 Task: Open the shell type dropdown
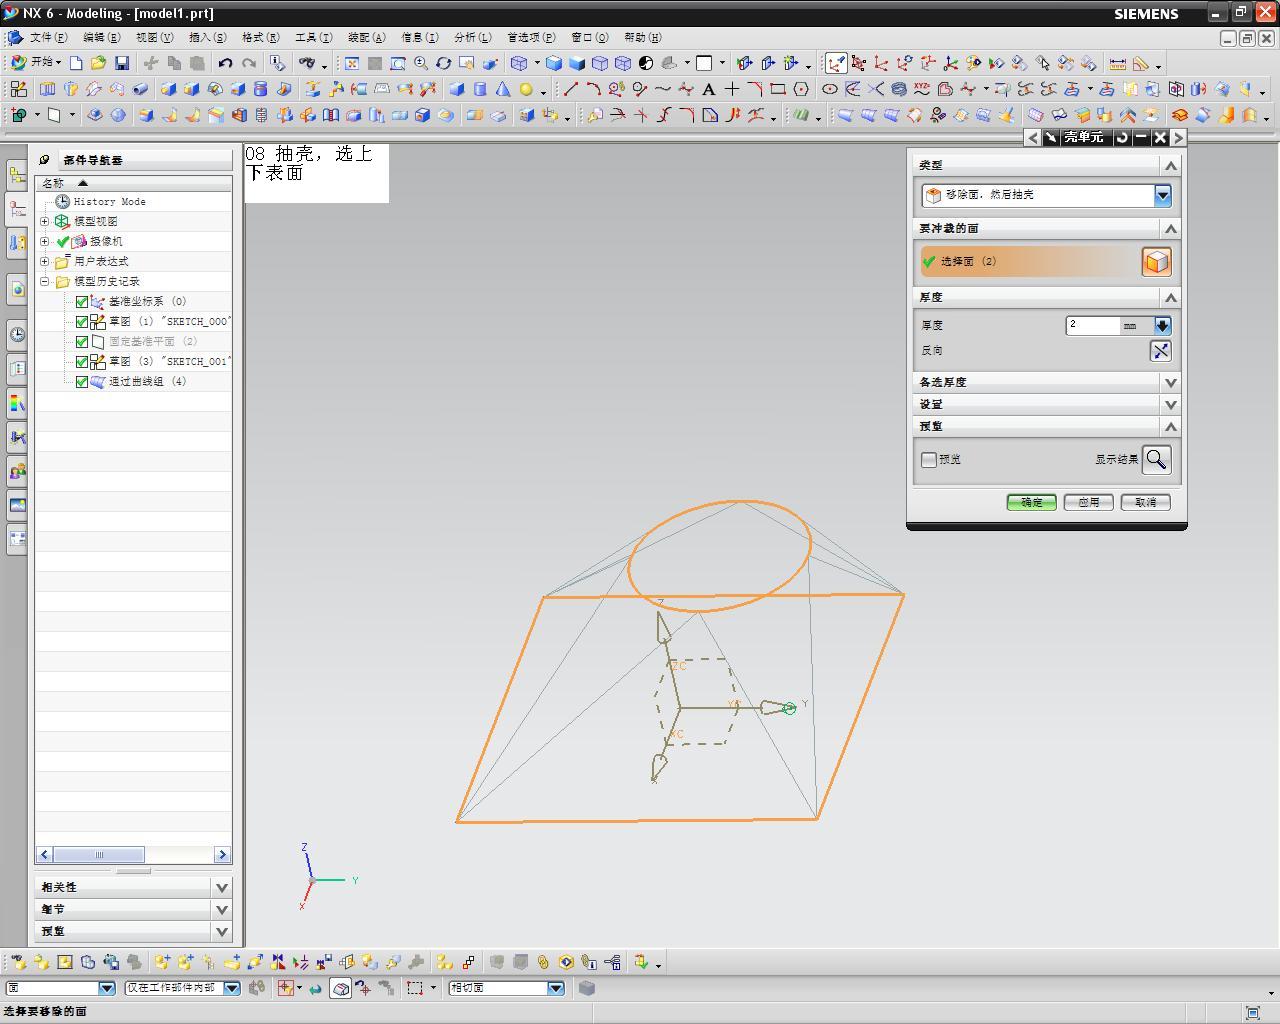click(1162, 195)
